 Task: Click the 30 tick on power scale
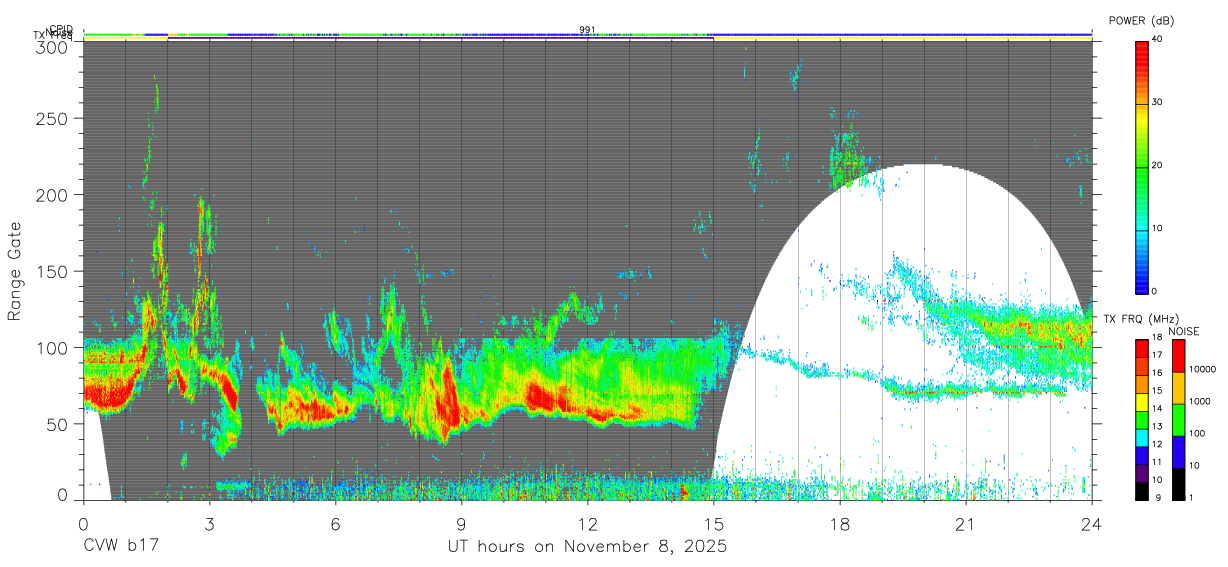pyautogui.click(x=1158, y=102)
